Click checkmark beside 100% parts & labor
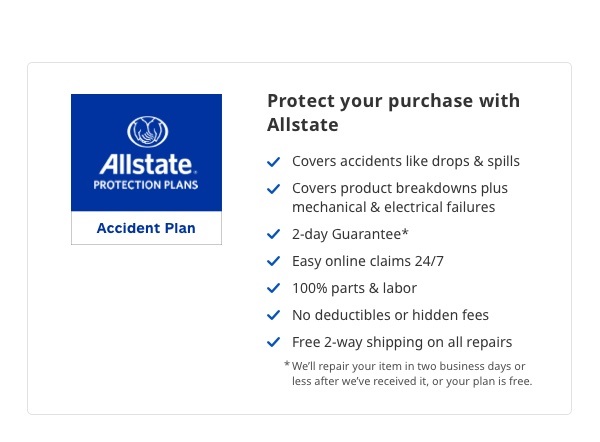The width and height of the screenshot is (600, 442). coord(273,289)
